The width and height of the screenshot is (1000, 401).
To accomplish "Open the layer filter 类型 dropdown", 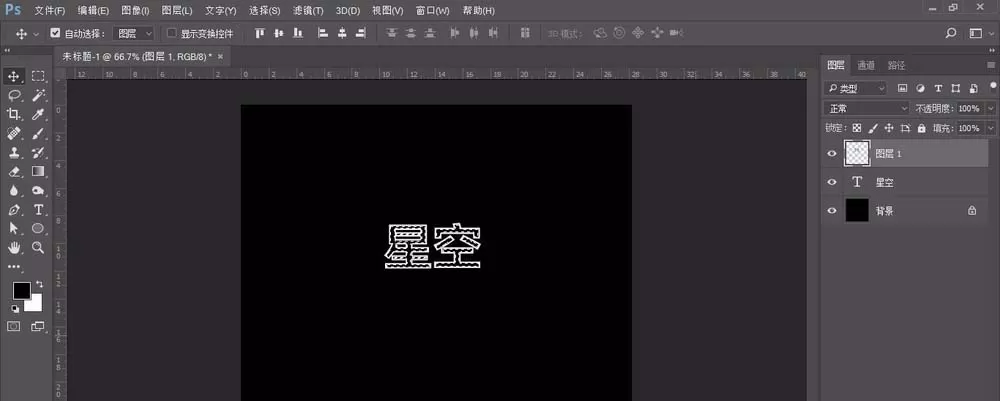I will [x=855, y=88].
